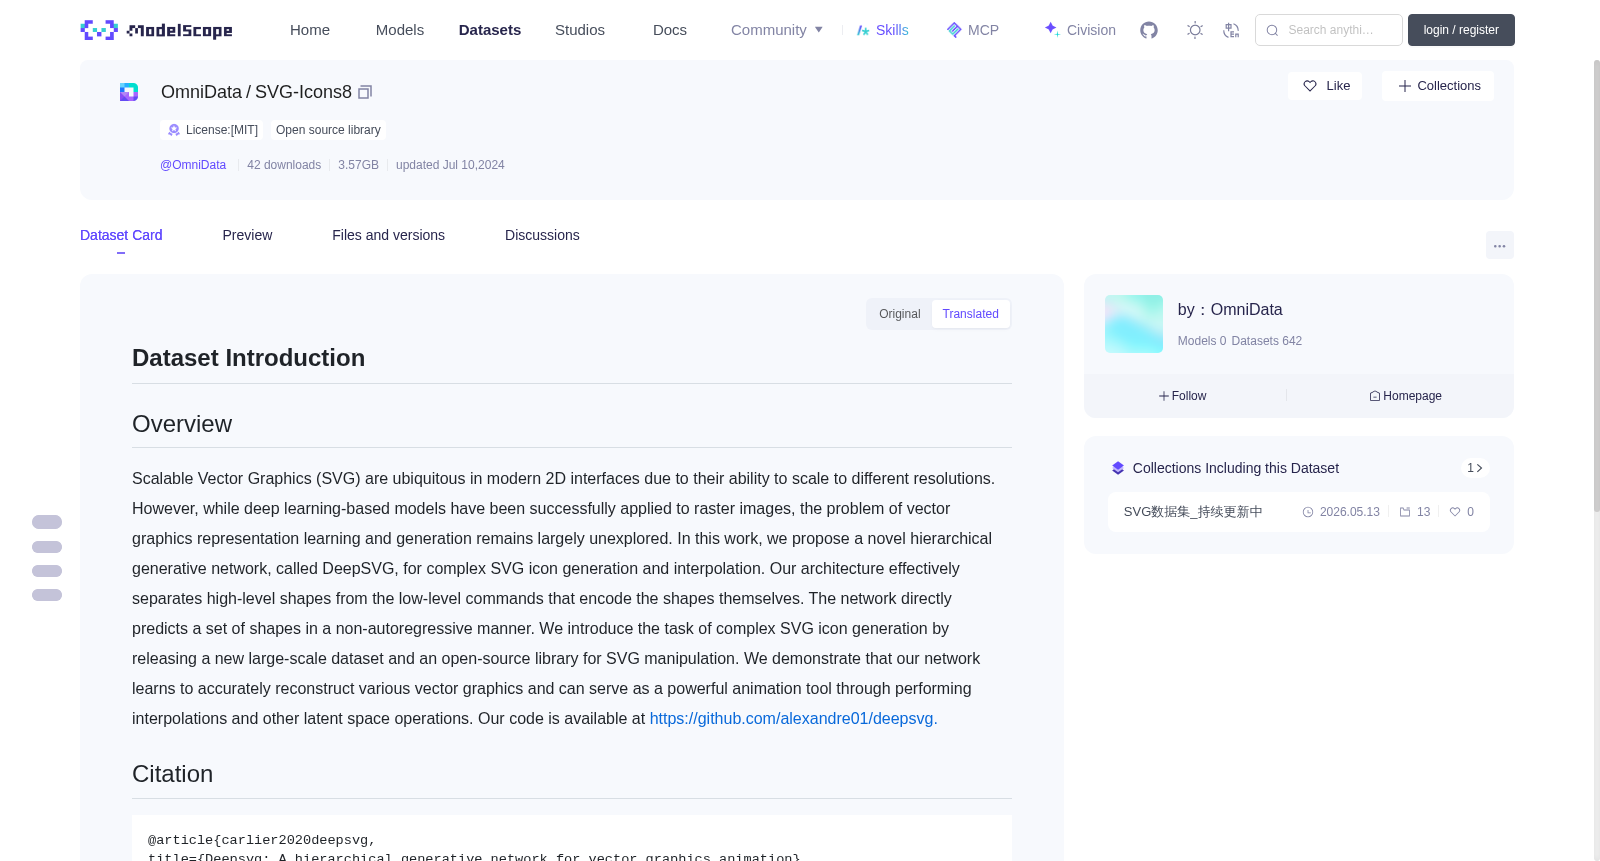
Task: Open the SVG数据集_持续更新中 collection
Action: point(1193,512)
